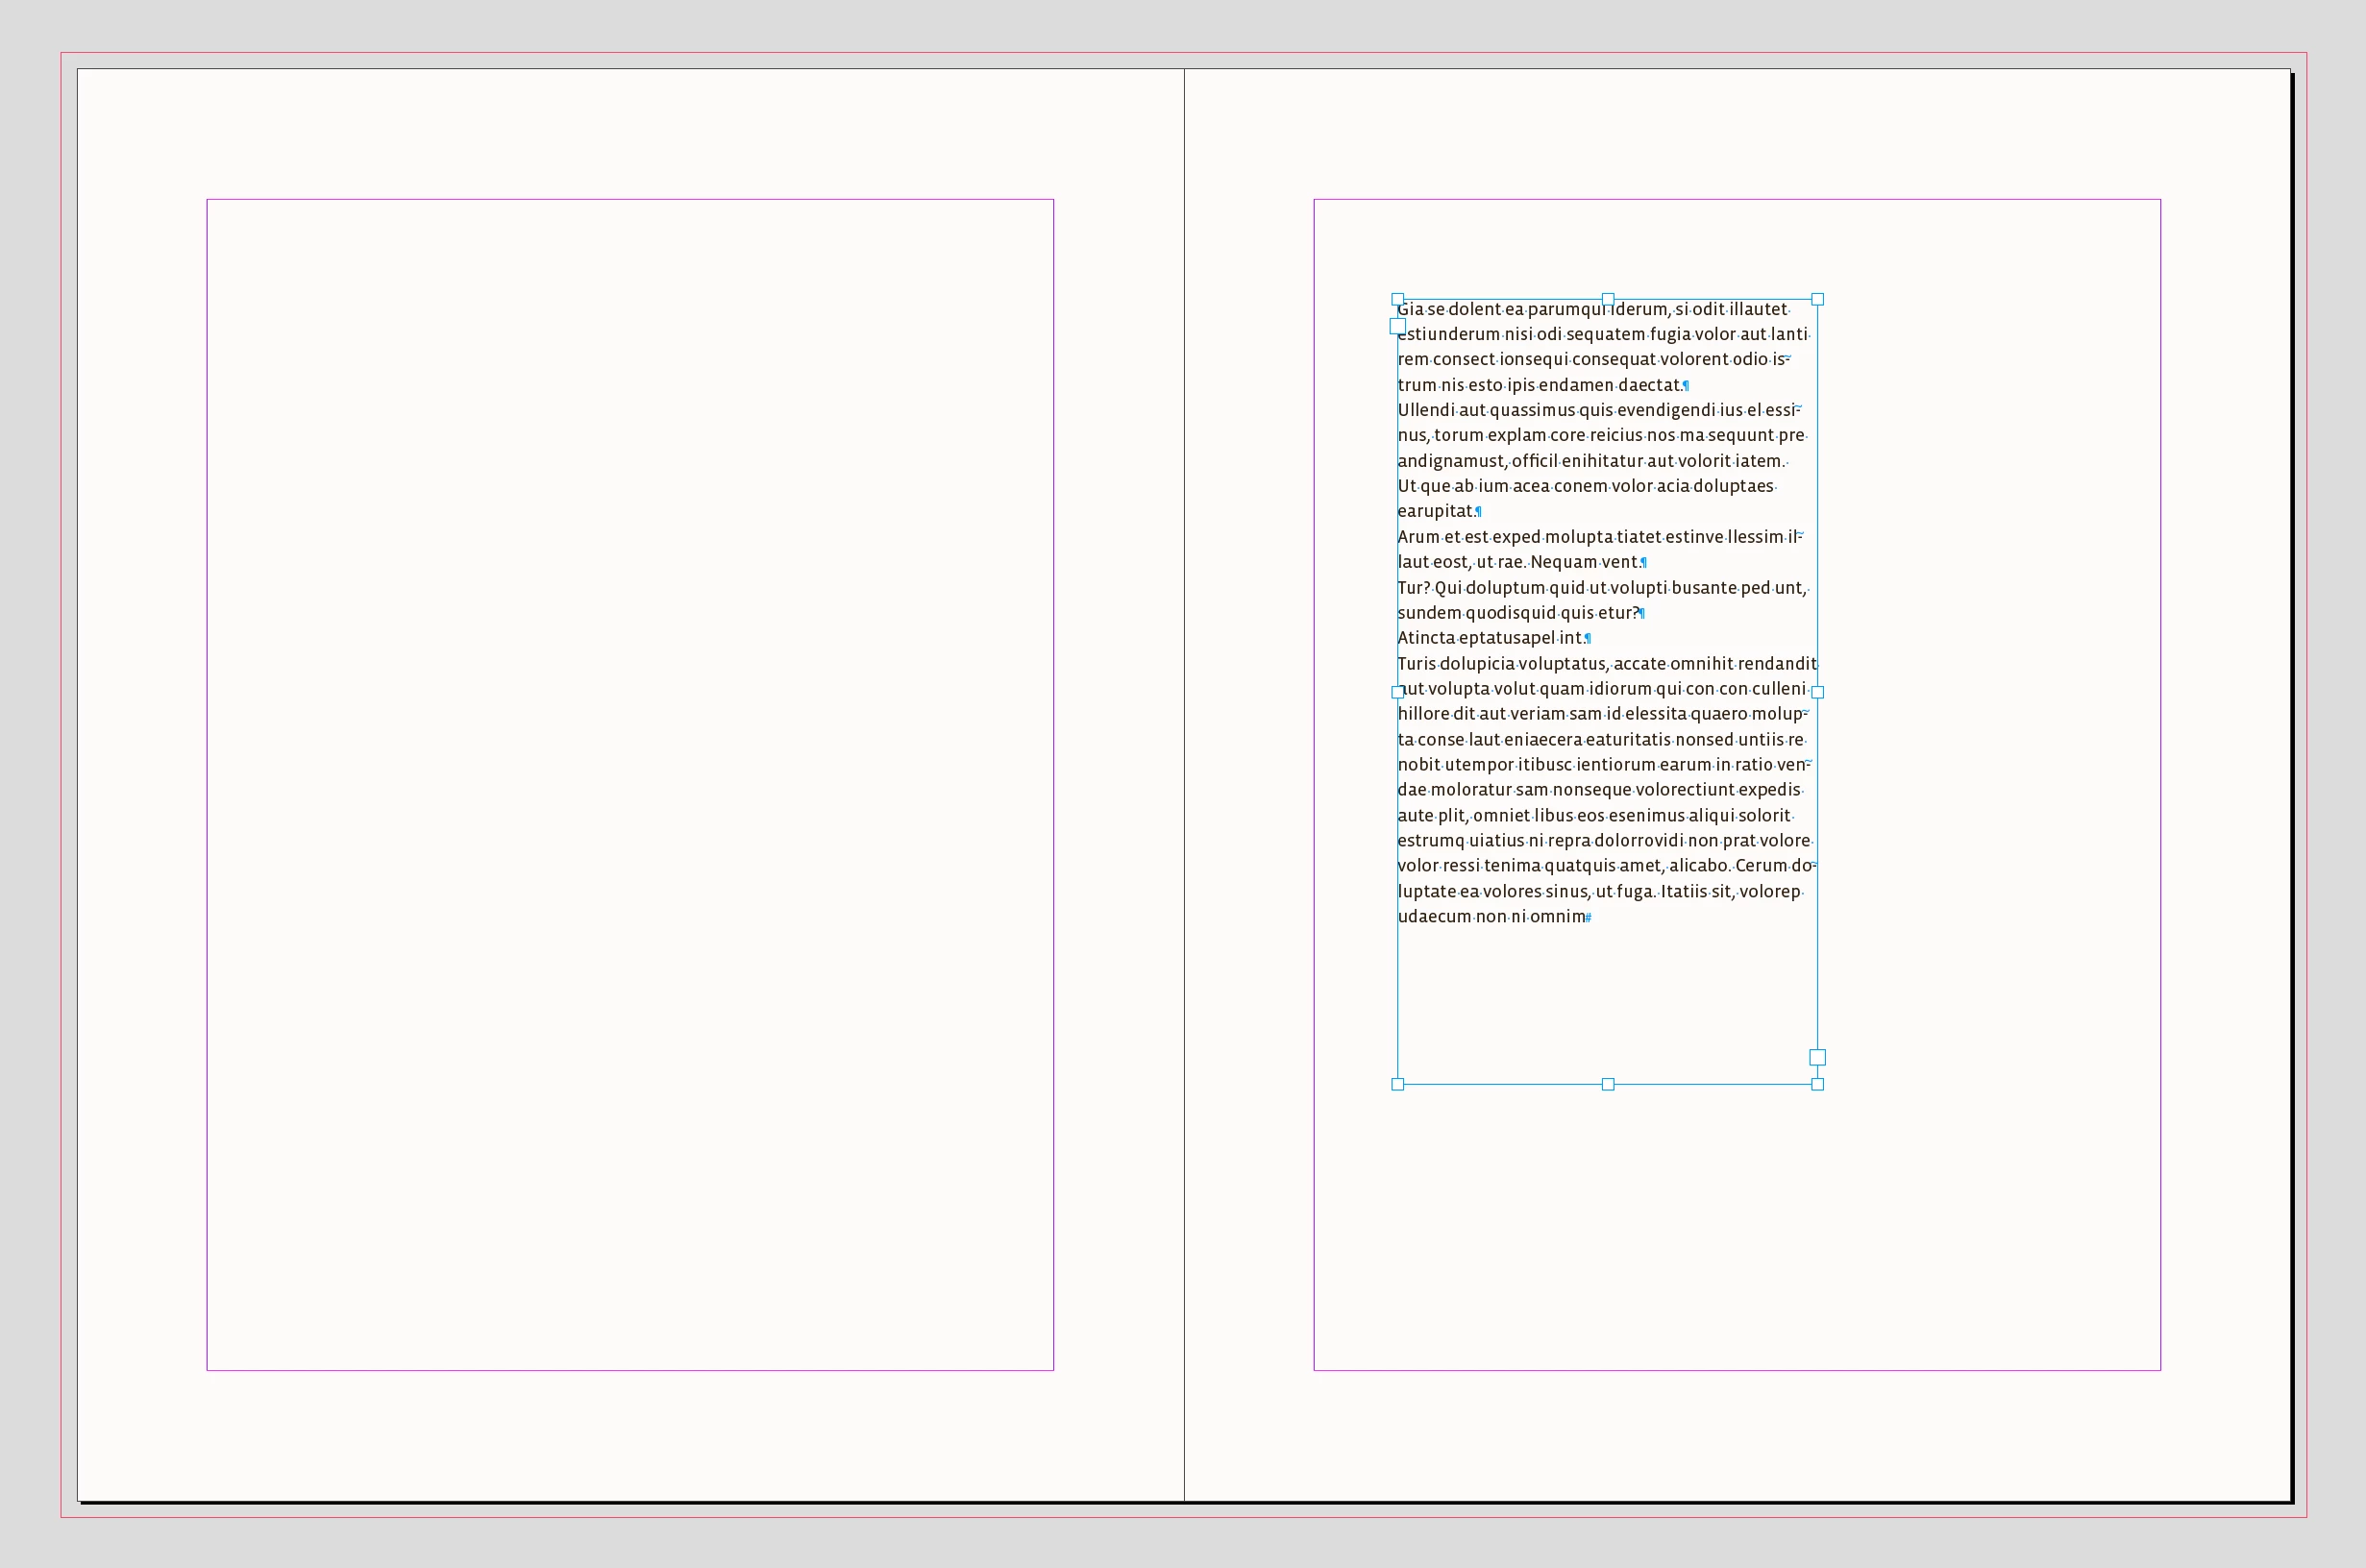Click the word "Cerum" in the text
Screen dimensions: 2366x1568
coord(1761,866)
